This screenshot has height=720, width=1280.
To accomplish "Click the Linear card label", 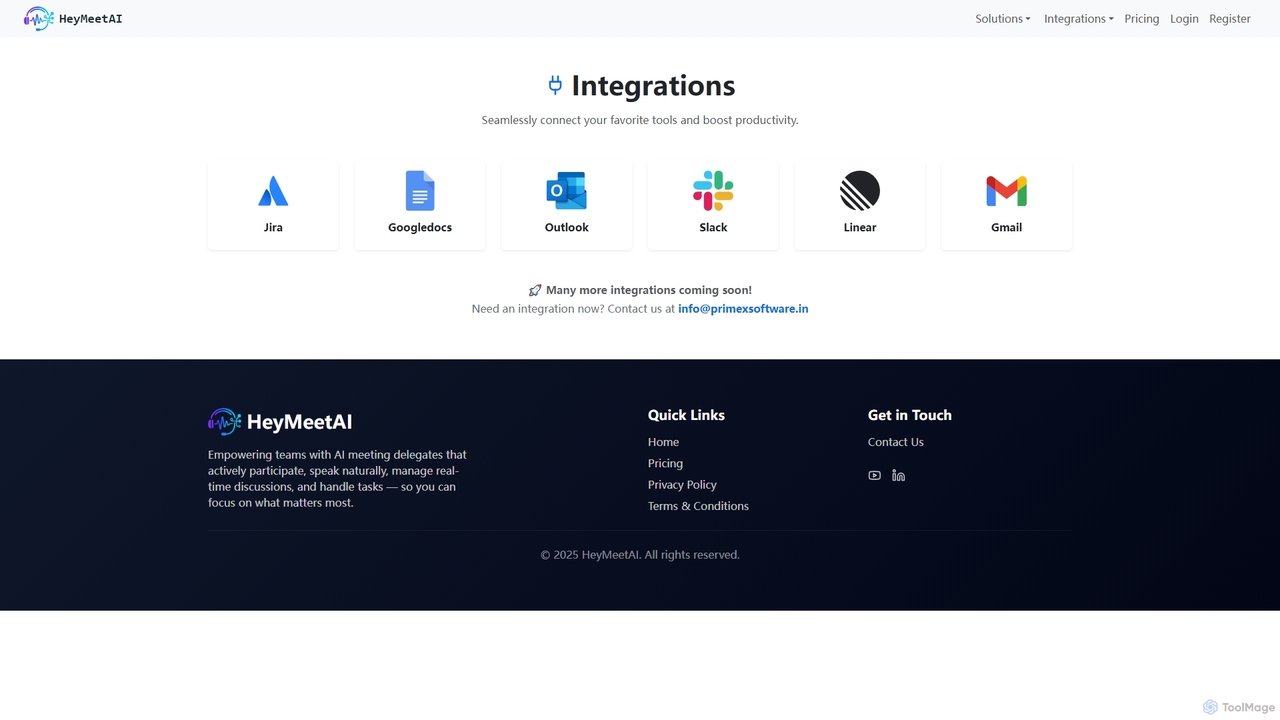I will pyautogui.click(x=860, y=228).
